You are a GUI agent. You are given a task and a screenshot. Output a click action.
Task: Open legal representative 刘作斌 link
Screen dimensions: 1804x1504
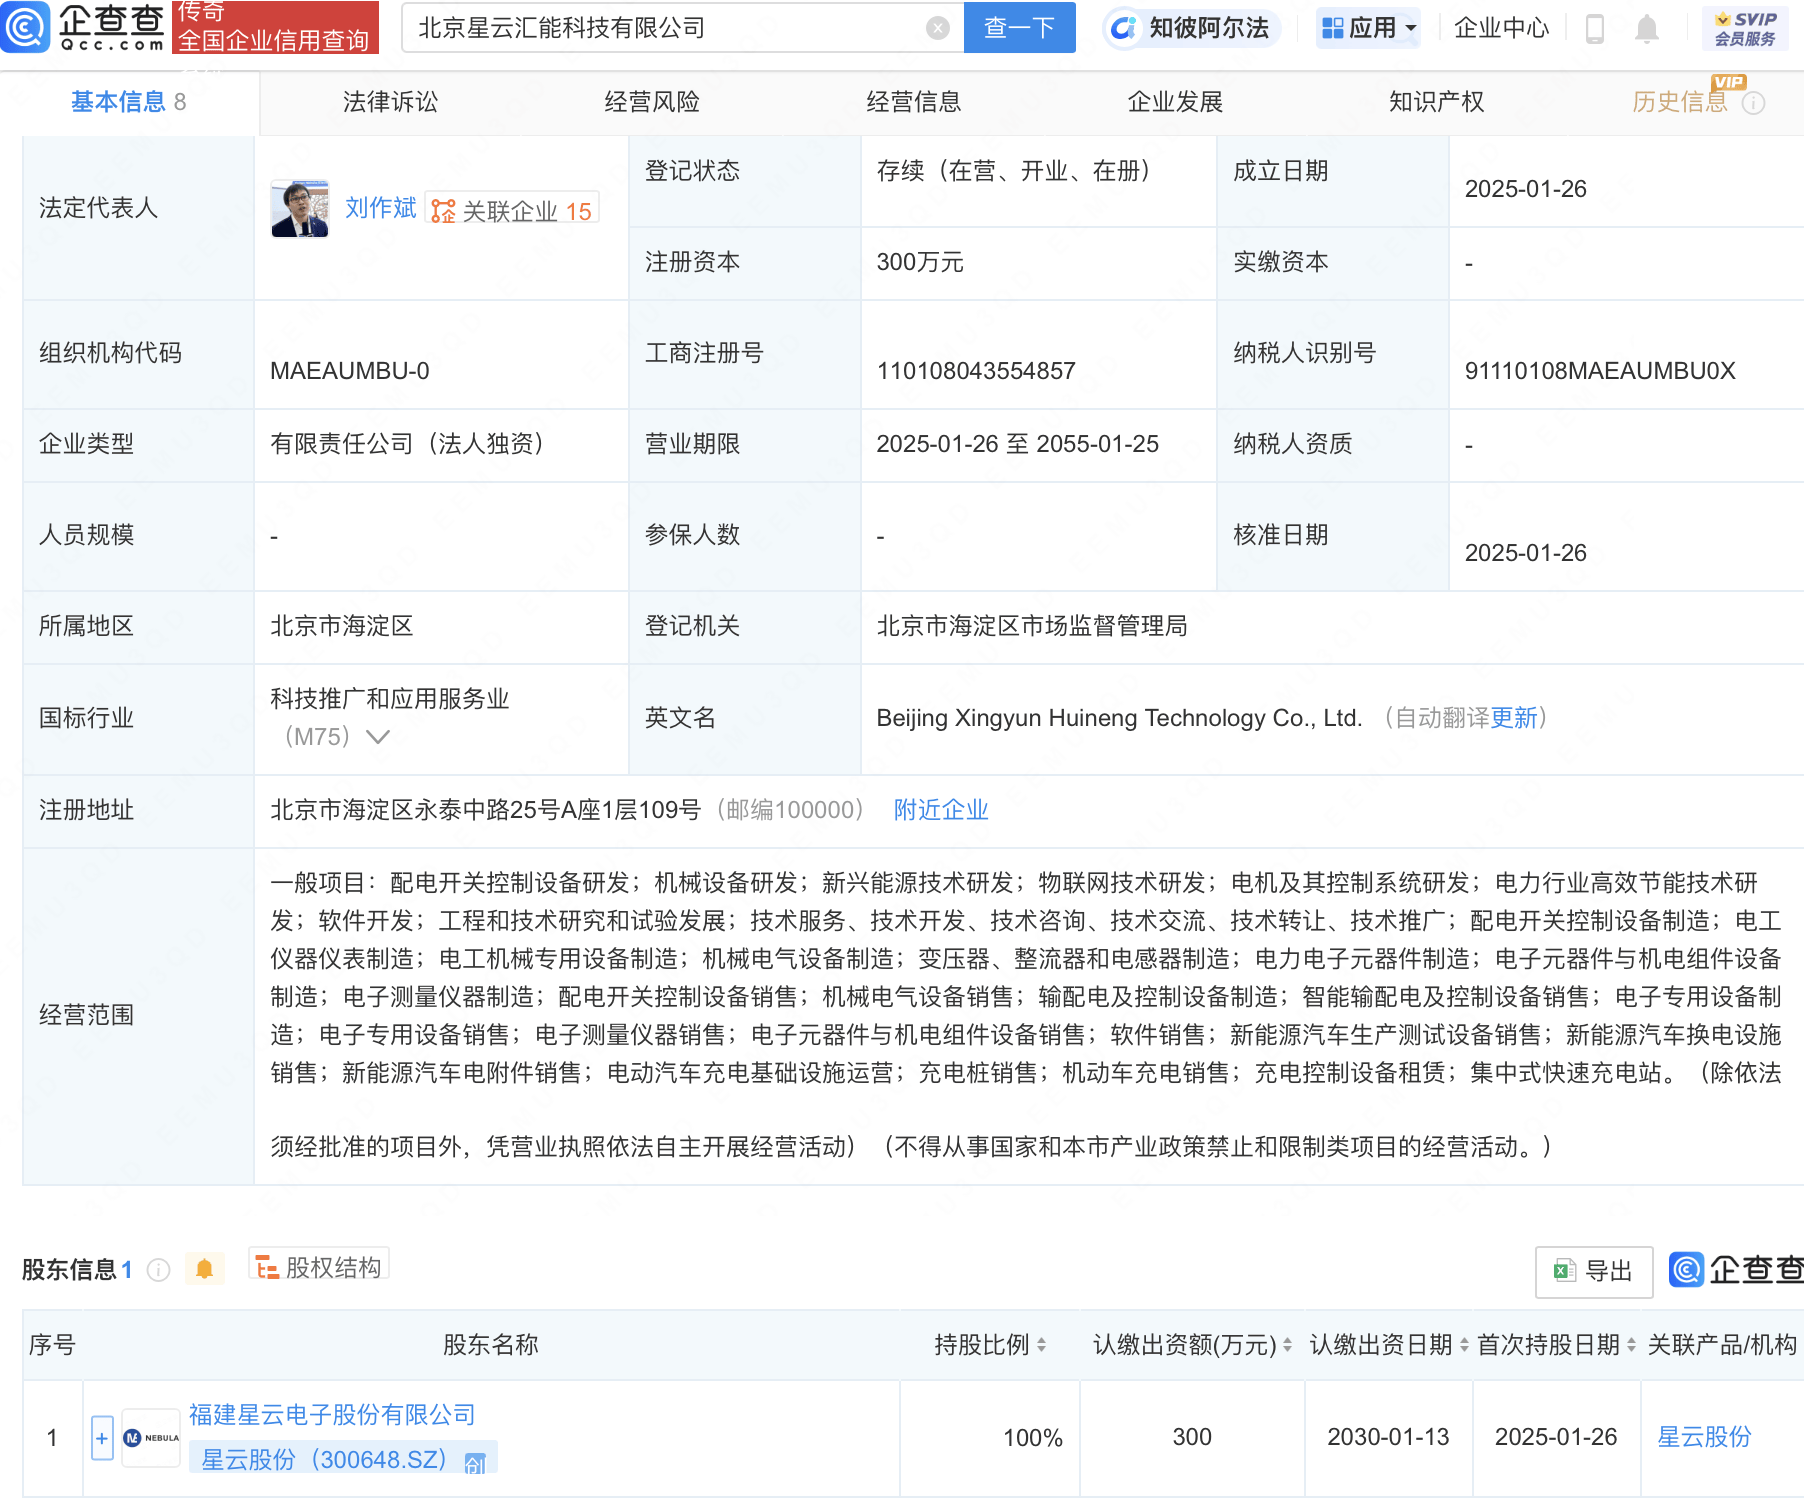point(381,208)
